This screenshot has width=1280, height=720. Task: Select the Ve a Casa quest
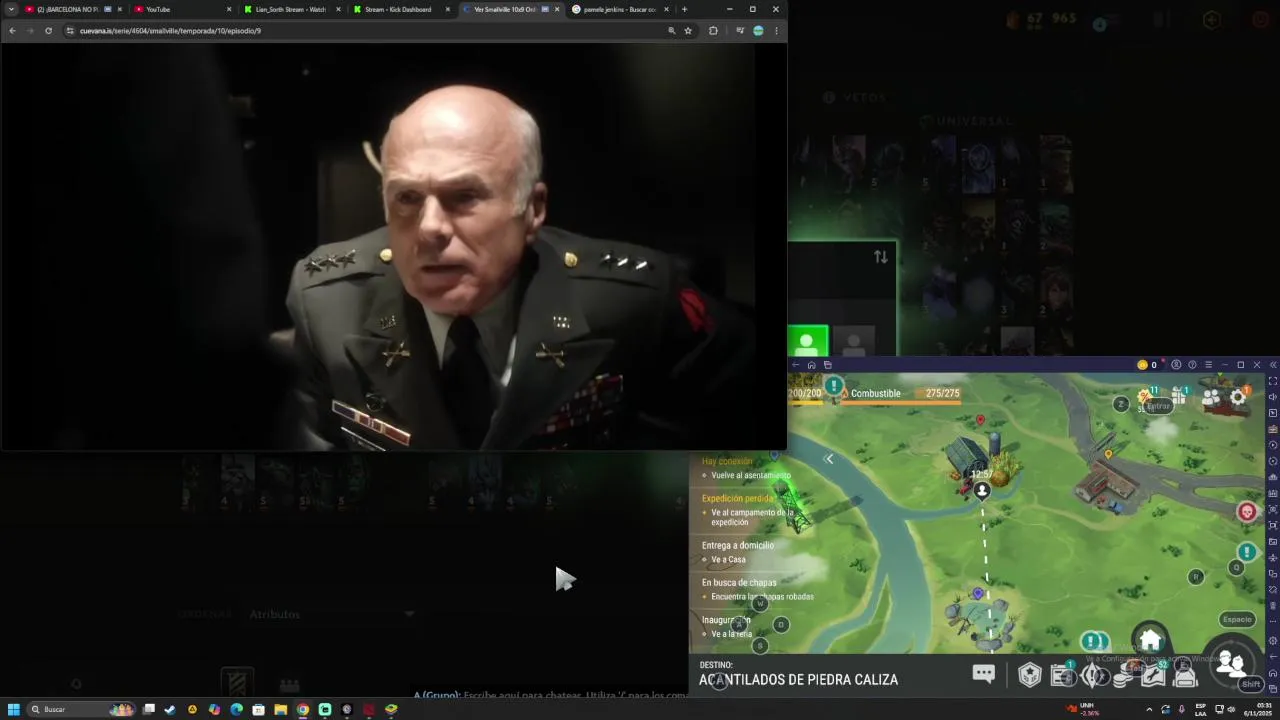(728, 559)
